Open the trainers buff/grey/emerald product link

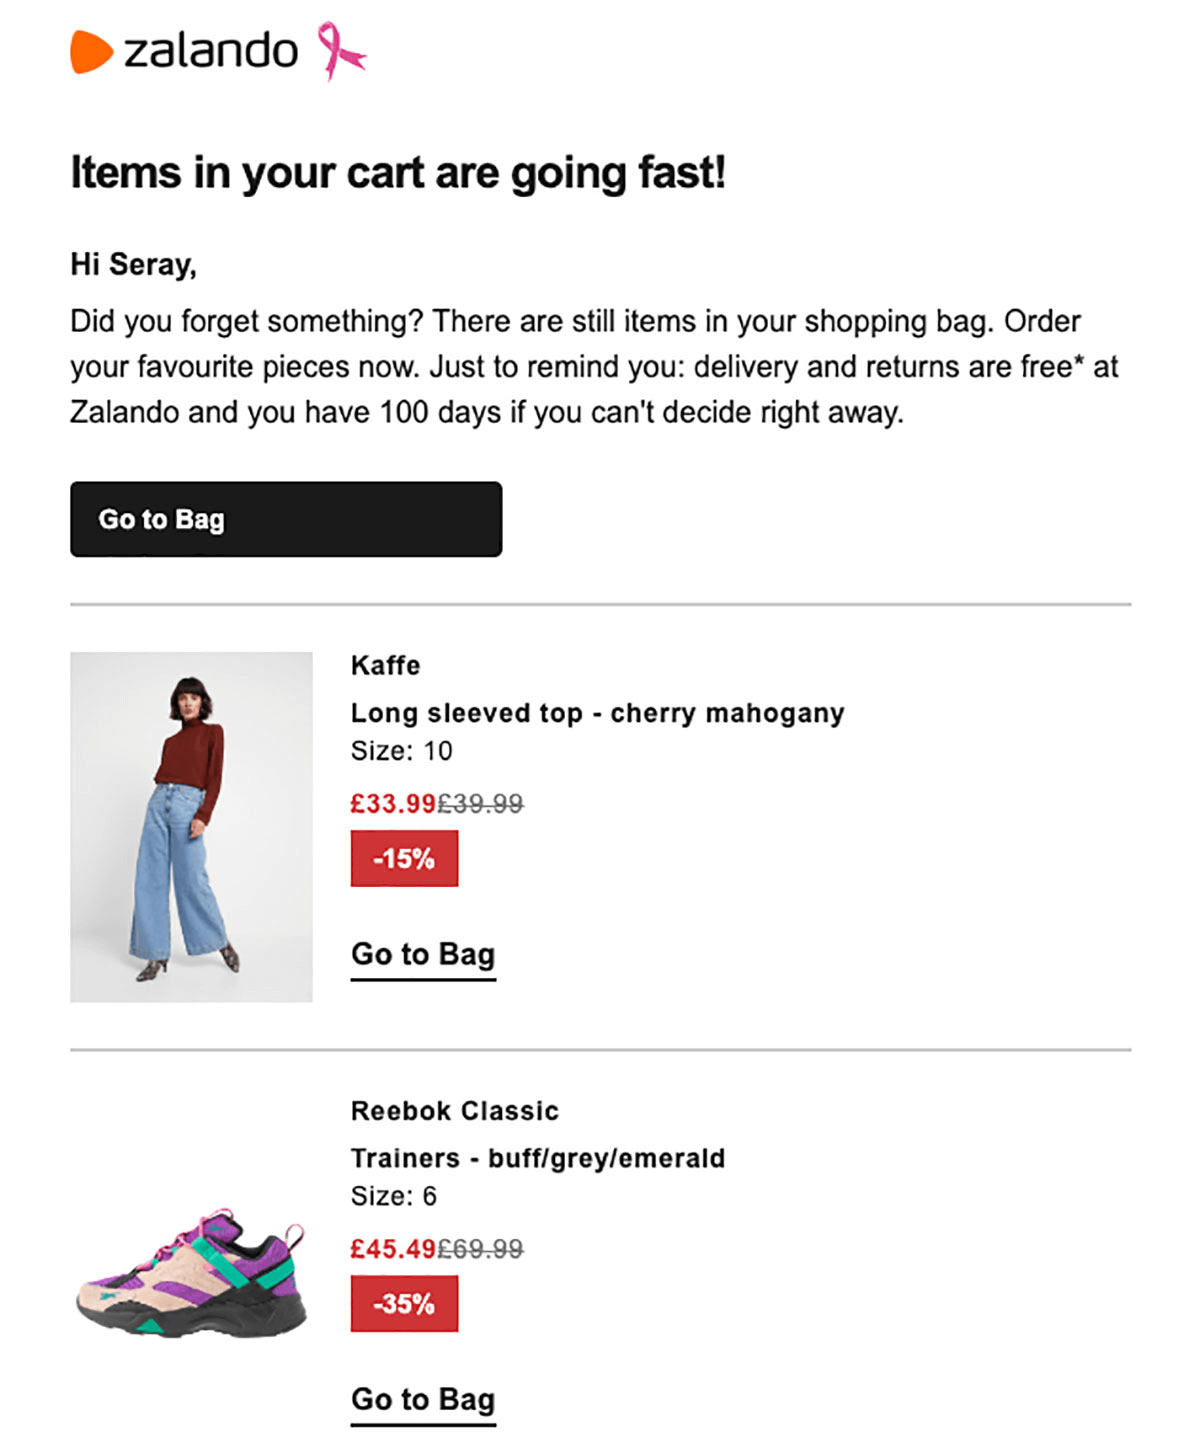coord(538,1157)
